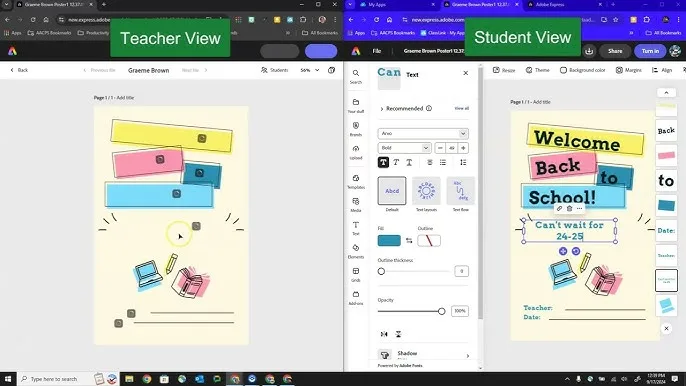Adjust the Outline thickness slider handle

click(x=381, y=271)
